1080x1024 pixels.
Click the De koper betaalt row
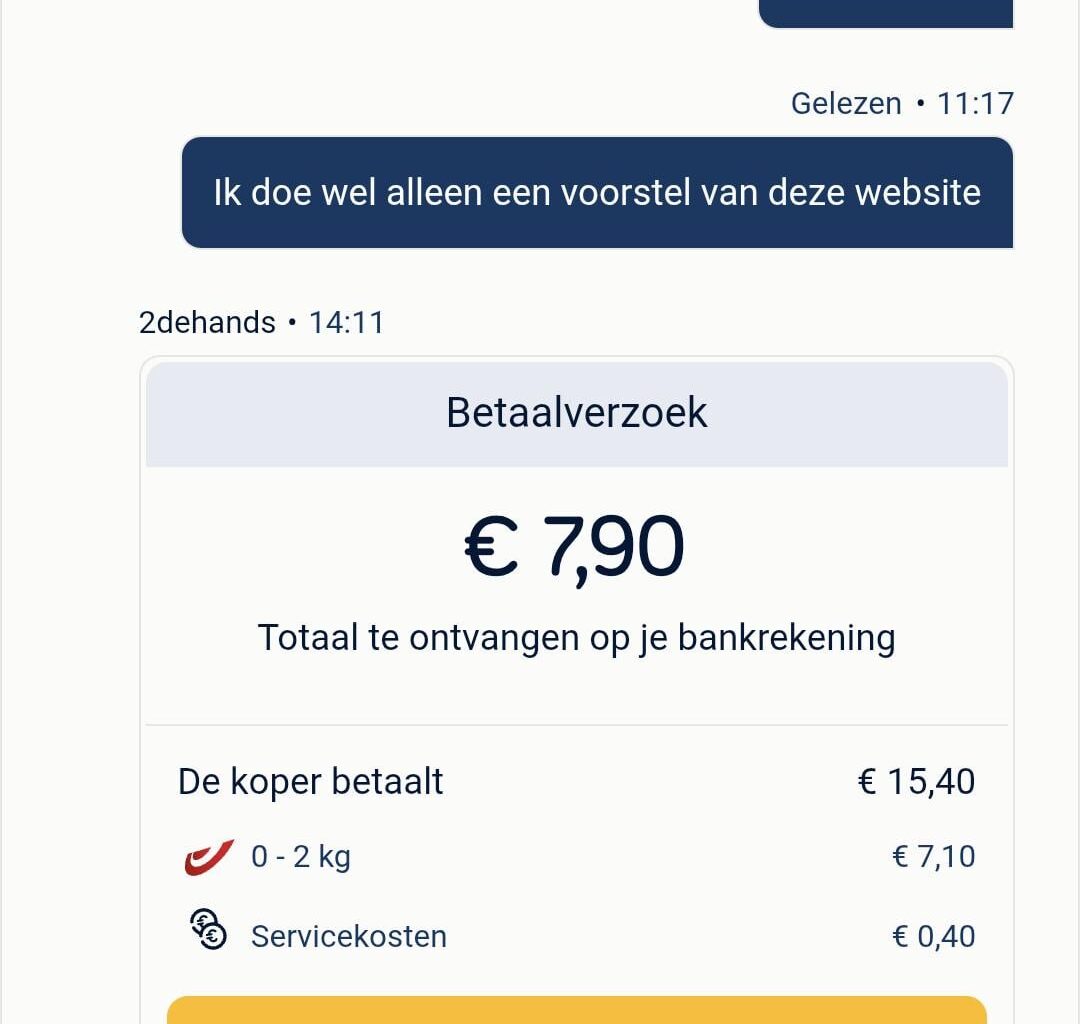311,781
